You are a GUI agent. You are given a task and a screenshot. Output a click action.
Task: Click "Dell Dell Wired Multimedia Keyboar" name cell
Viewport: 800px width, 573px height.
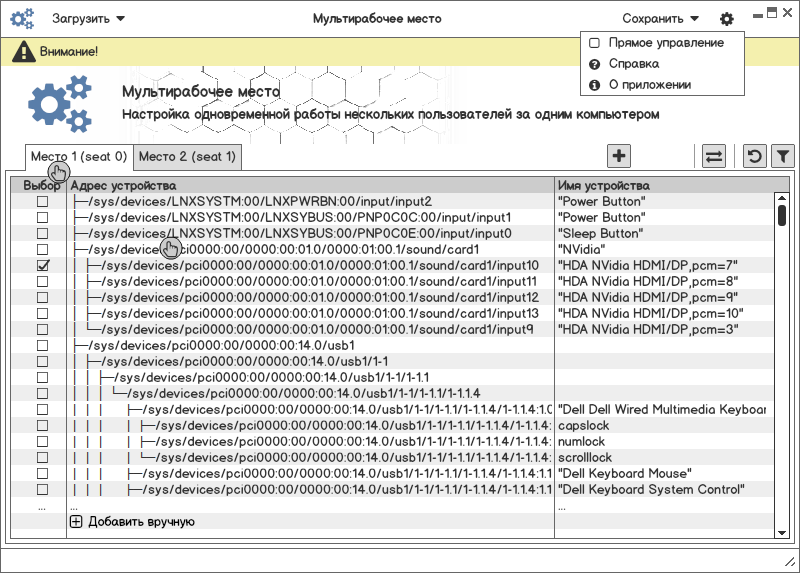tap(662, 409)
